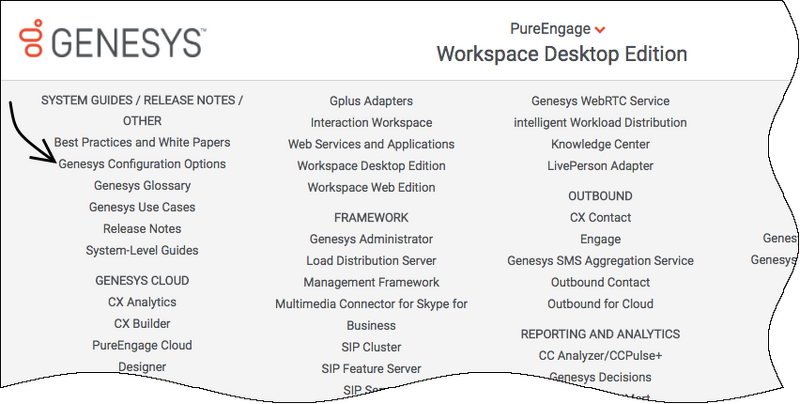Open System-Level Guides

[x=142, y=250]
